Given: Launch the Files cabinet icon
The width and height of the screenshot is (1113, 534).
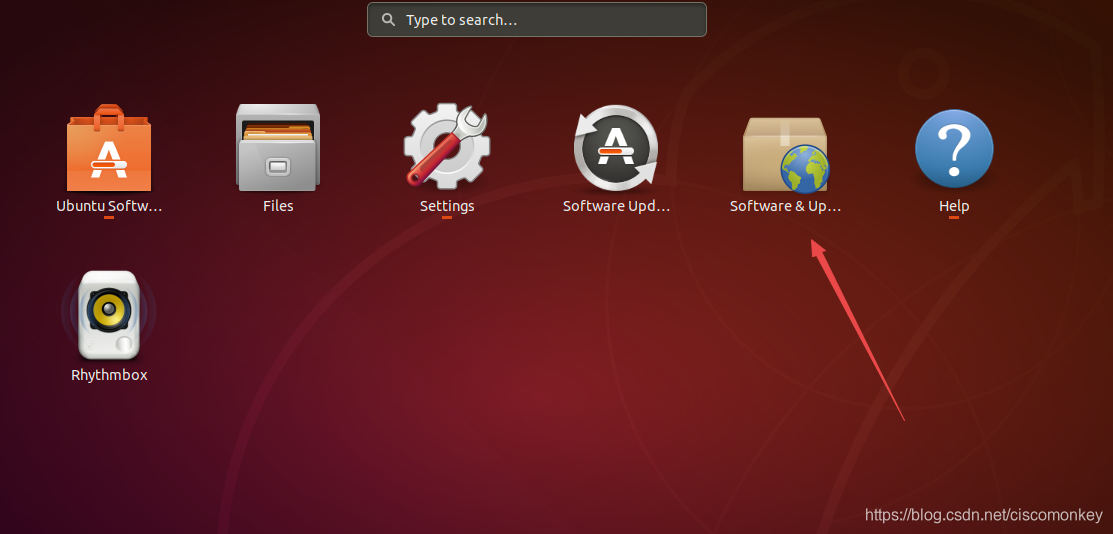Looking at the screenshot, I should point(278,148).
